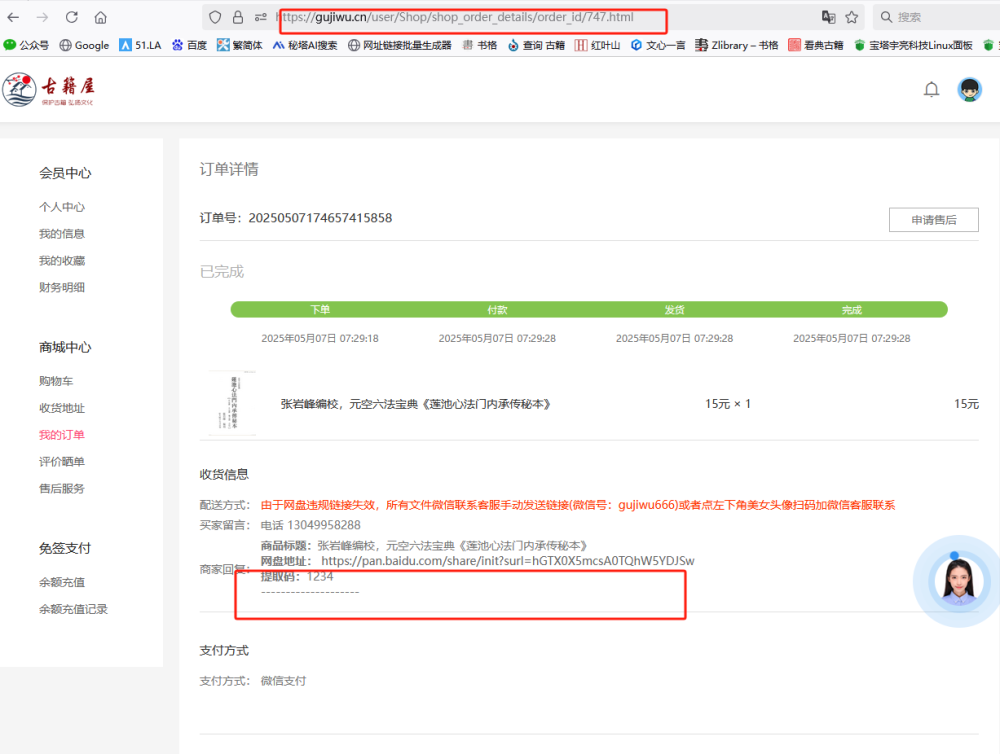Screen dimensions: 1000x754
Task: Open the customer service avatar widget
Action: coord(958,580)
